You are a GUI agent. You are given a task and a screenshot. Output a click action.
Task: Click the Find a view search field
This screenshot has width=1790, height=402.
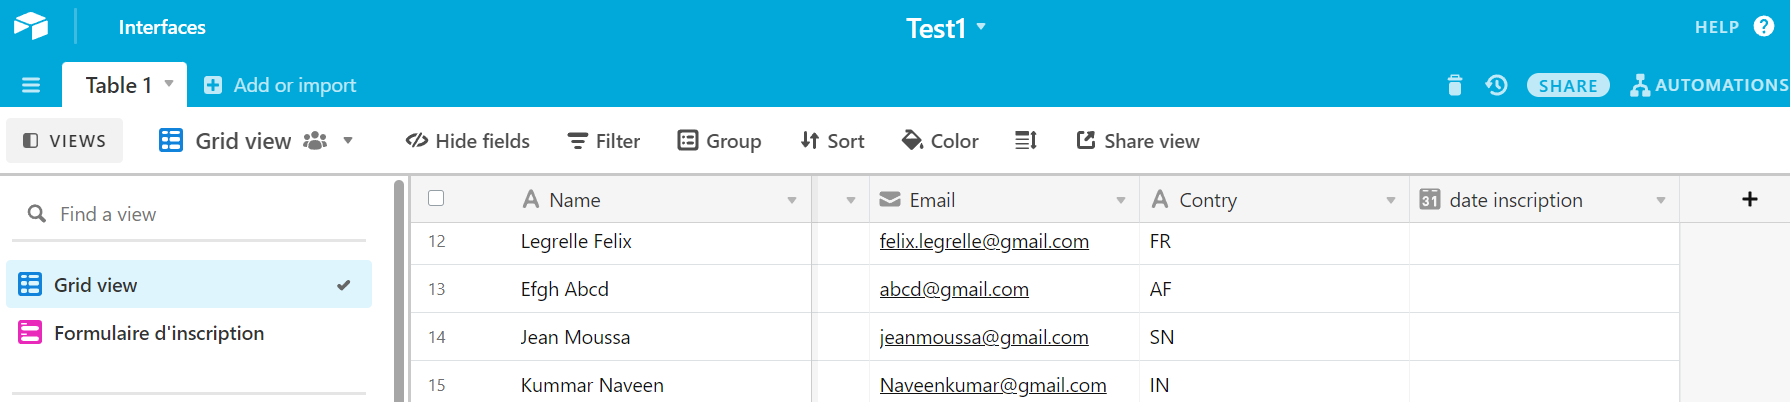[x=189, y=214]
